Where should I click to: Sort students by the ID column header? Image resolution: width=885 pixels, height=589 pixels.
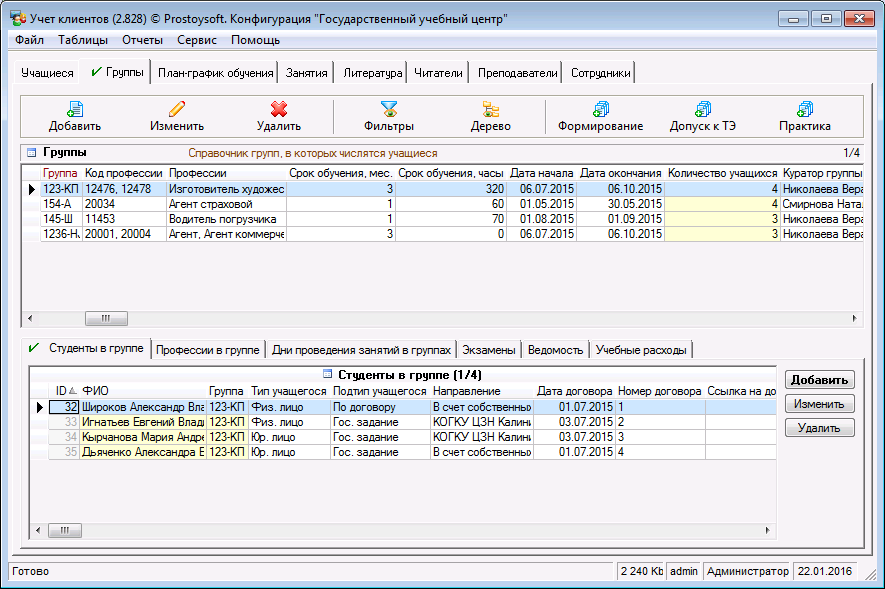[62, 390]
